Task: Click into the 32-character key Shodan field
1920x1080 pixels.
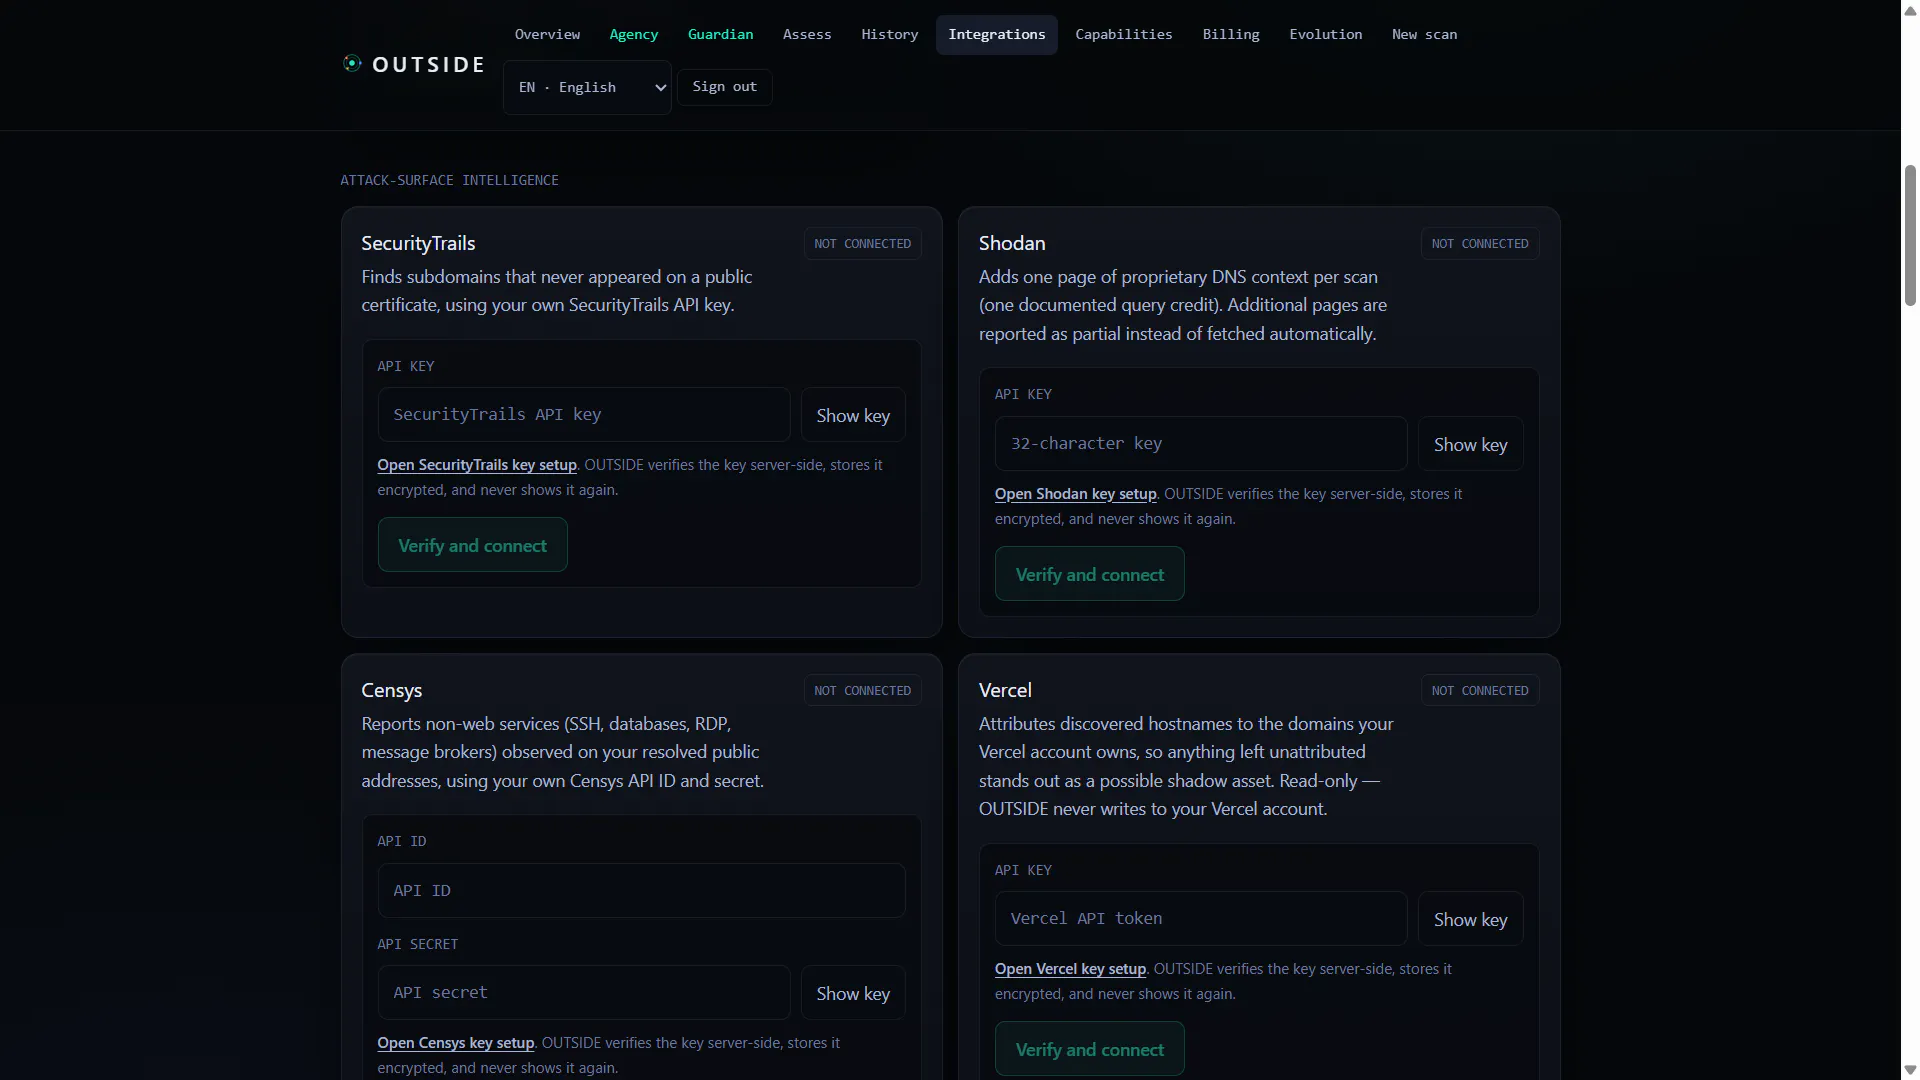Action: click(1200, 444)
